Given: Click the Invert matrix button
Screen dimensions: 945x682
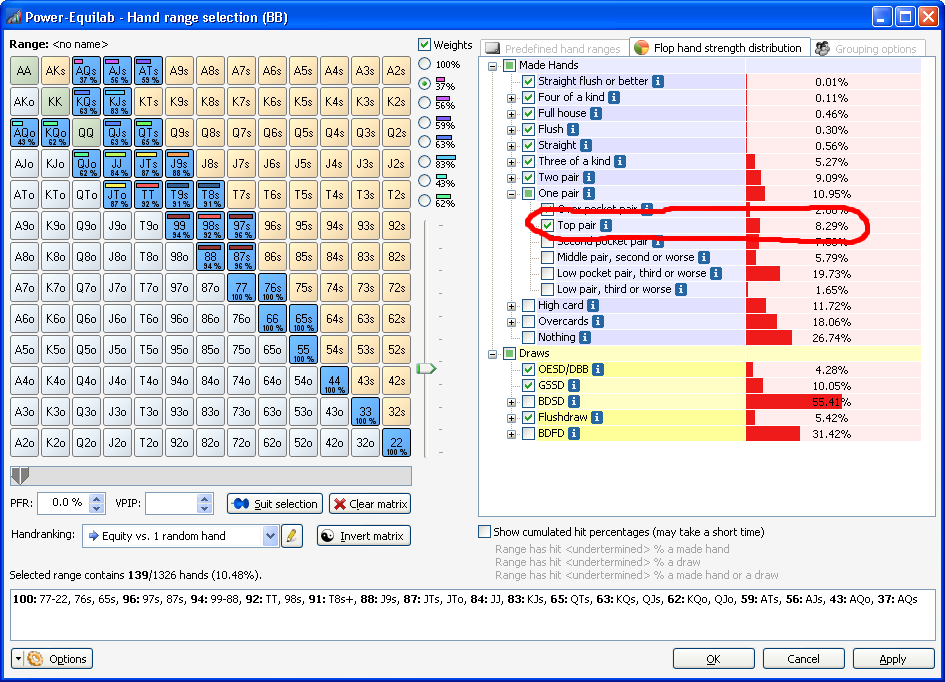Looking at the screenshot, I should (x=364, y=536).
